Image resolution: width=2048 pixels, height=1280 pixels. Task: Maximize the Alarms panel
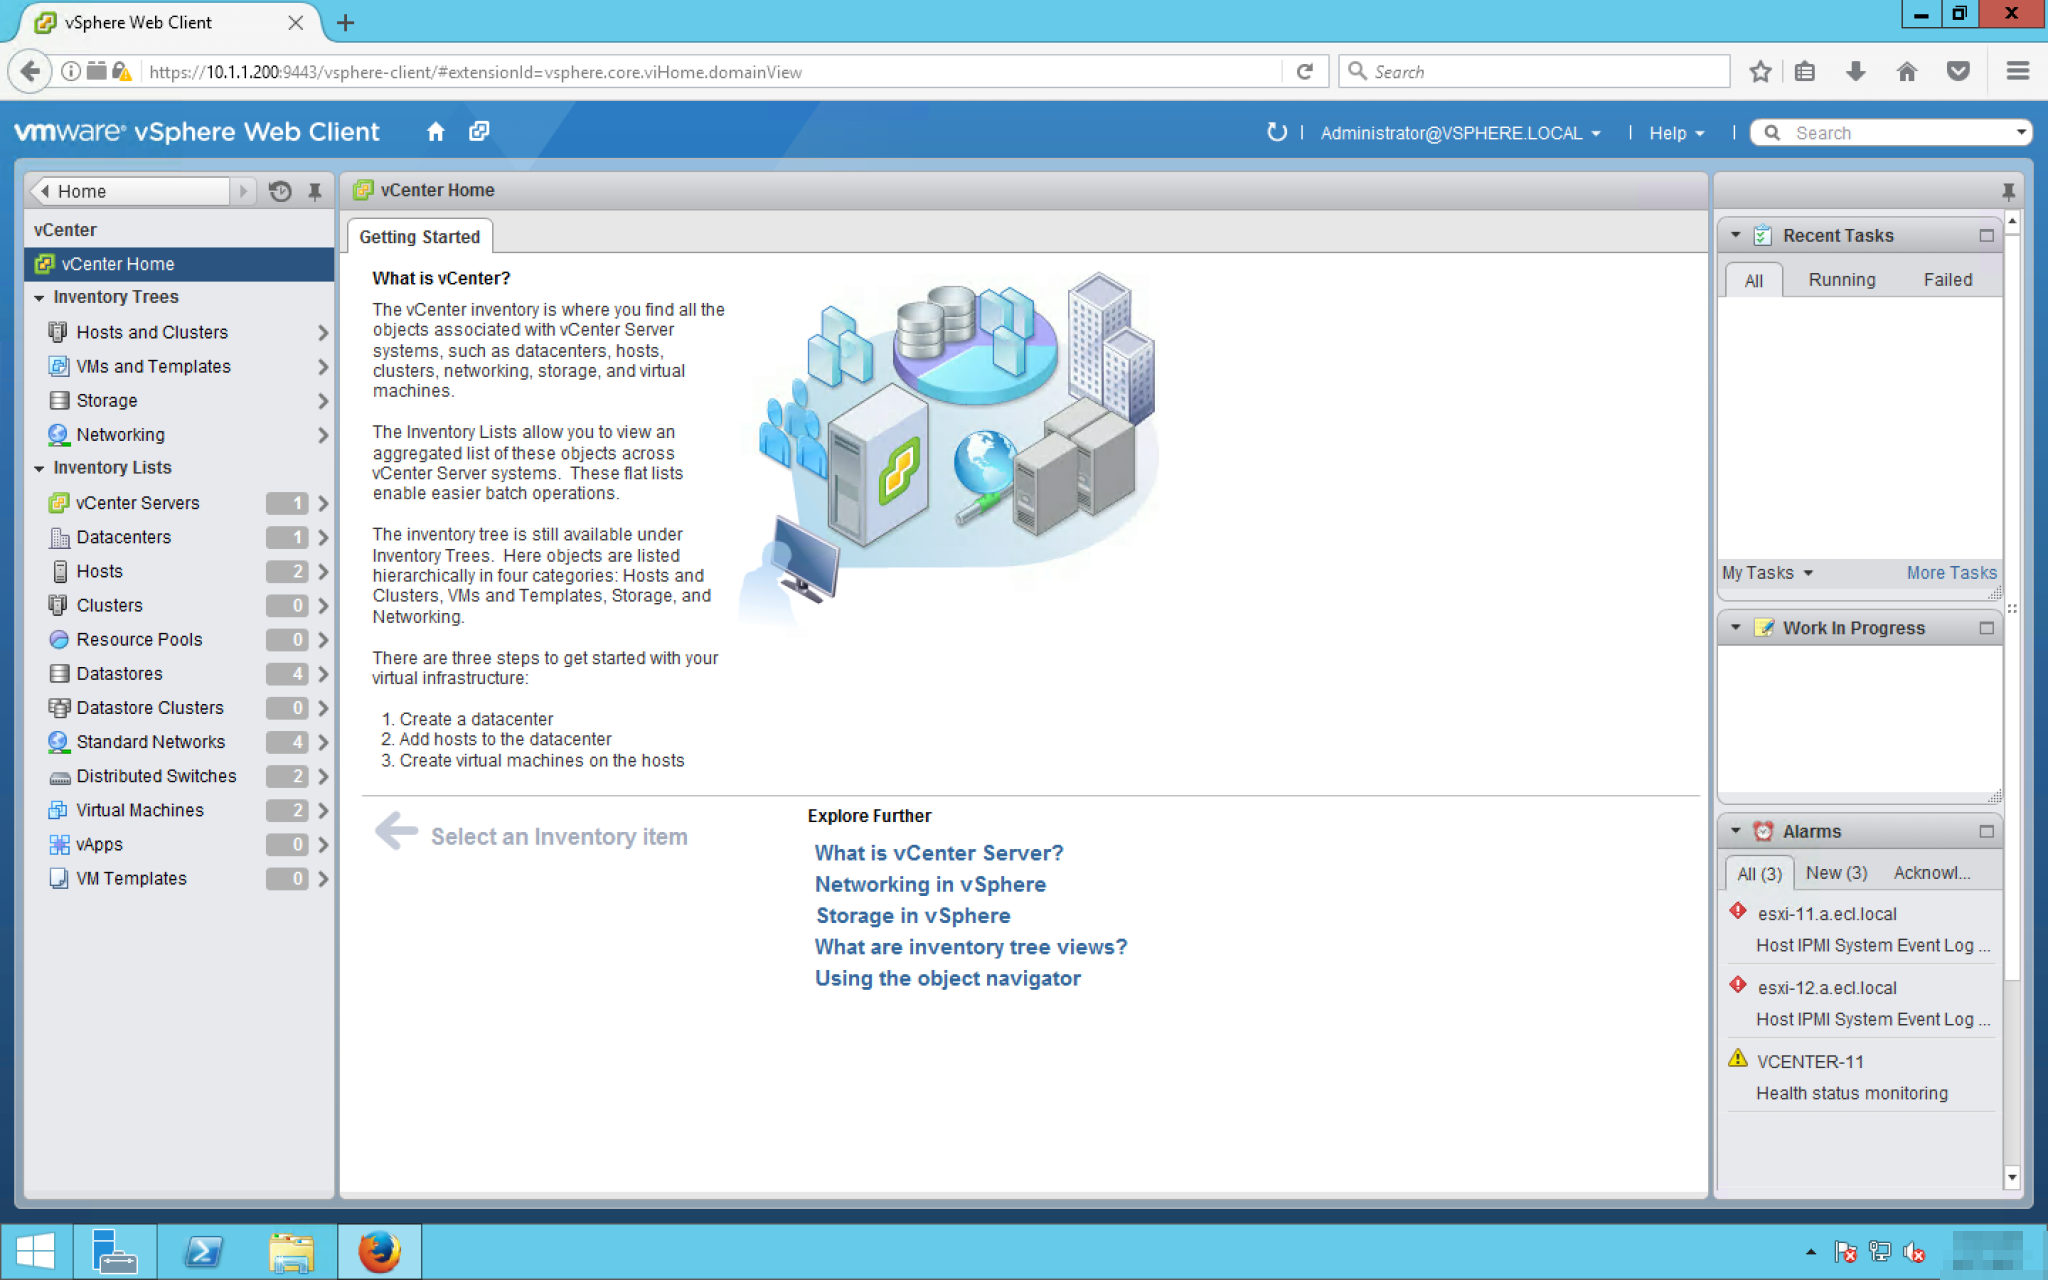click(x=1986, y=832)
